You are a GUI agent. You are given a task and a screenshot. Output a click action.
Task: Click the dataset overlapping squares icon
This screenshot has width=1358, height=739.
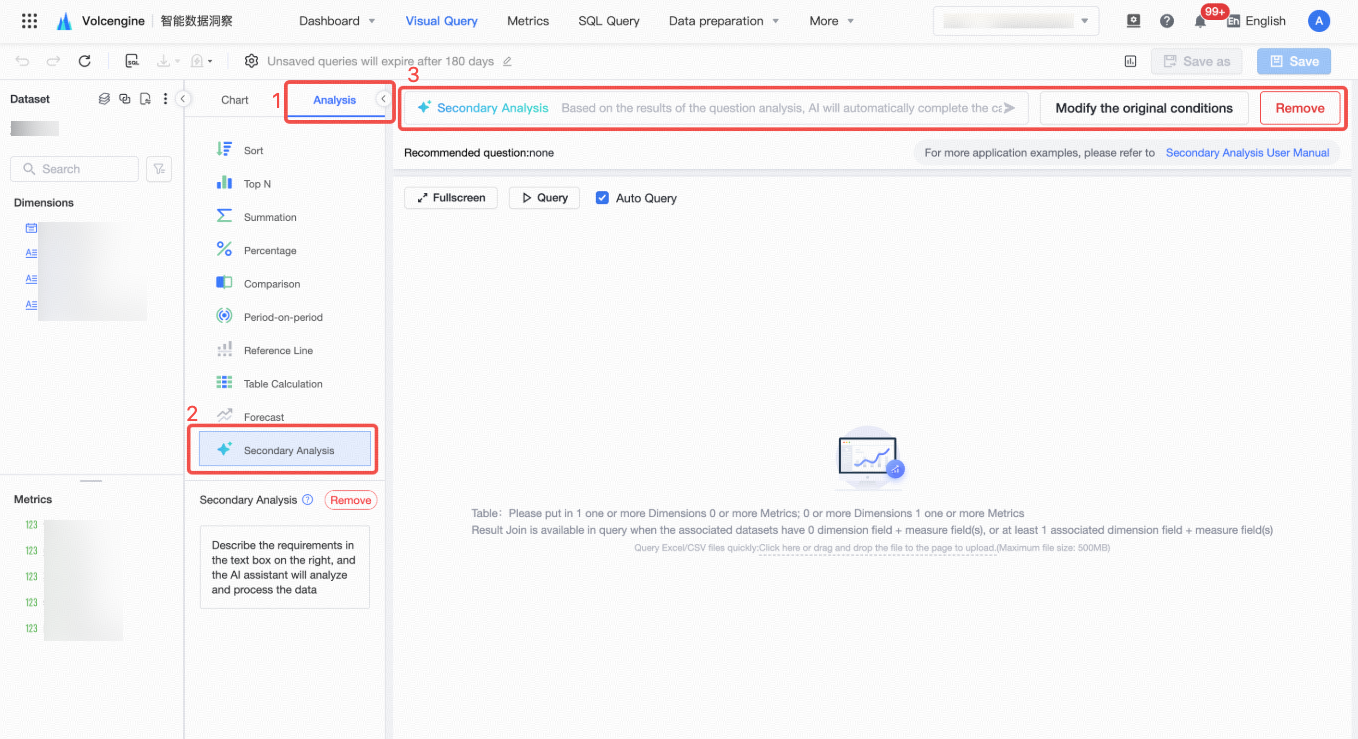click(125, 99)
